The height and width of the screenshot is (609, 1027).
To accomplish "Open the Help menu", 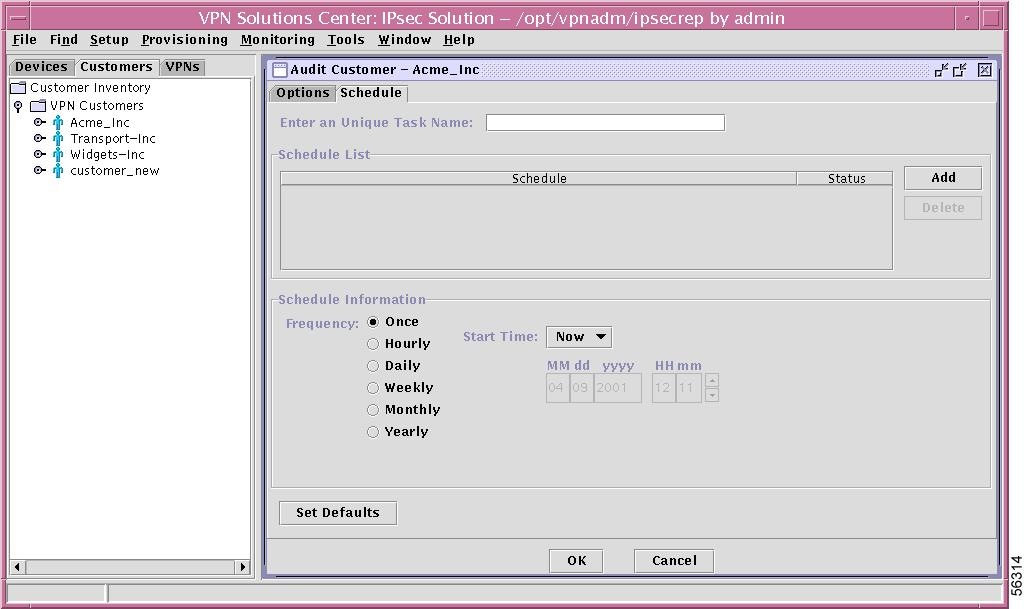I will click(459, 40).
